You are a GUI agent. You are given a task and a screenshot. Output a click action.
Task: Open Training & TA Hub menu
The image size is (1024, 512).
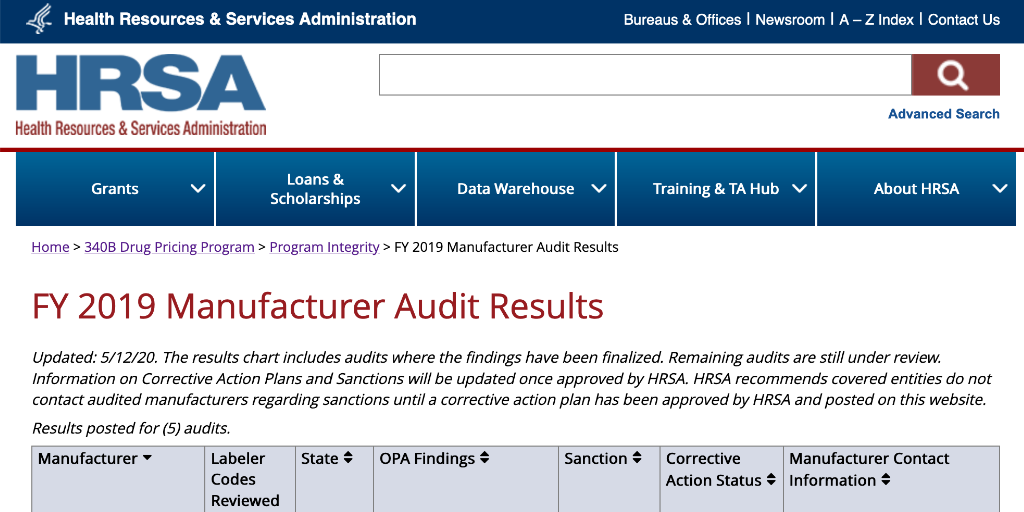click(716, 189)
